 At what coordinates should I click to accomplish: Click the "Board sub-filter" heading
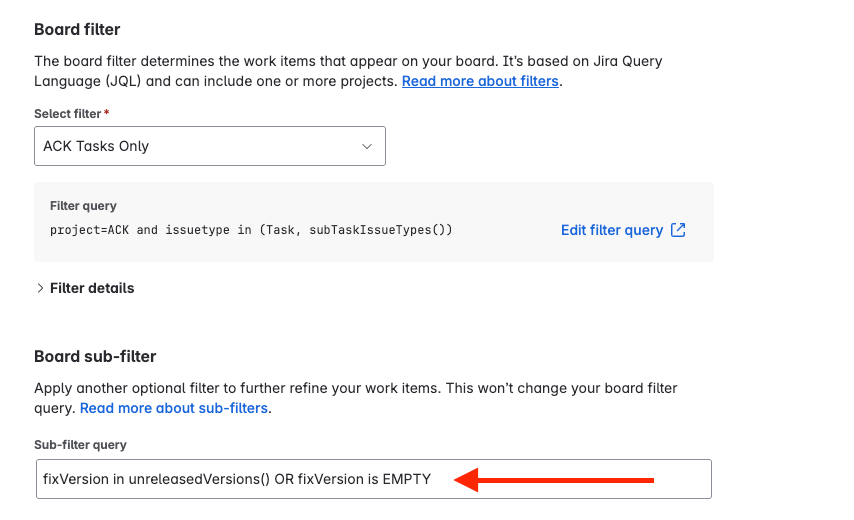pos(95,357)
